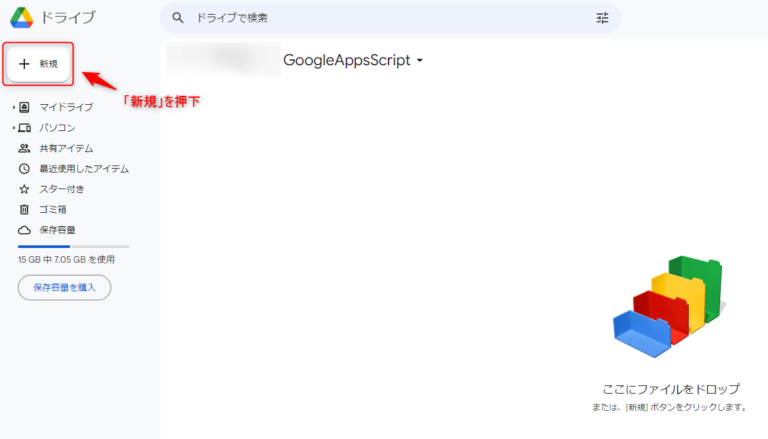Click the magnifier search icon
The image size is (768, 439).
point(178,18)
